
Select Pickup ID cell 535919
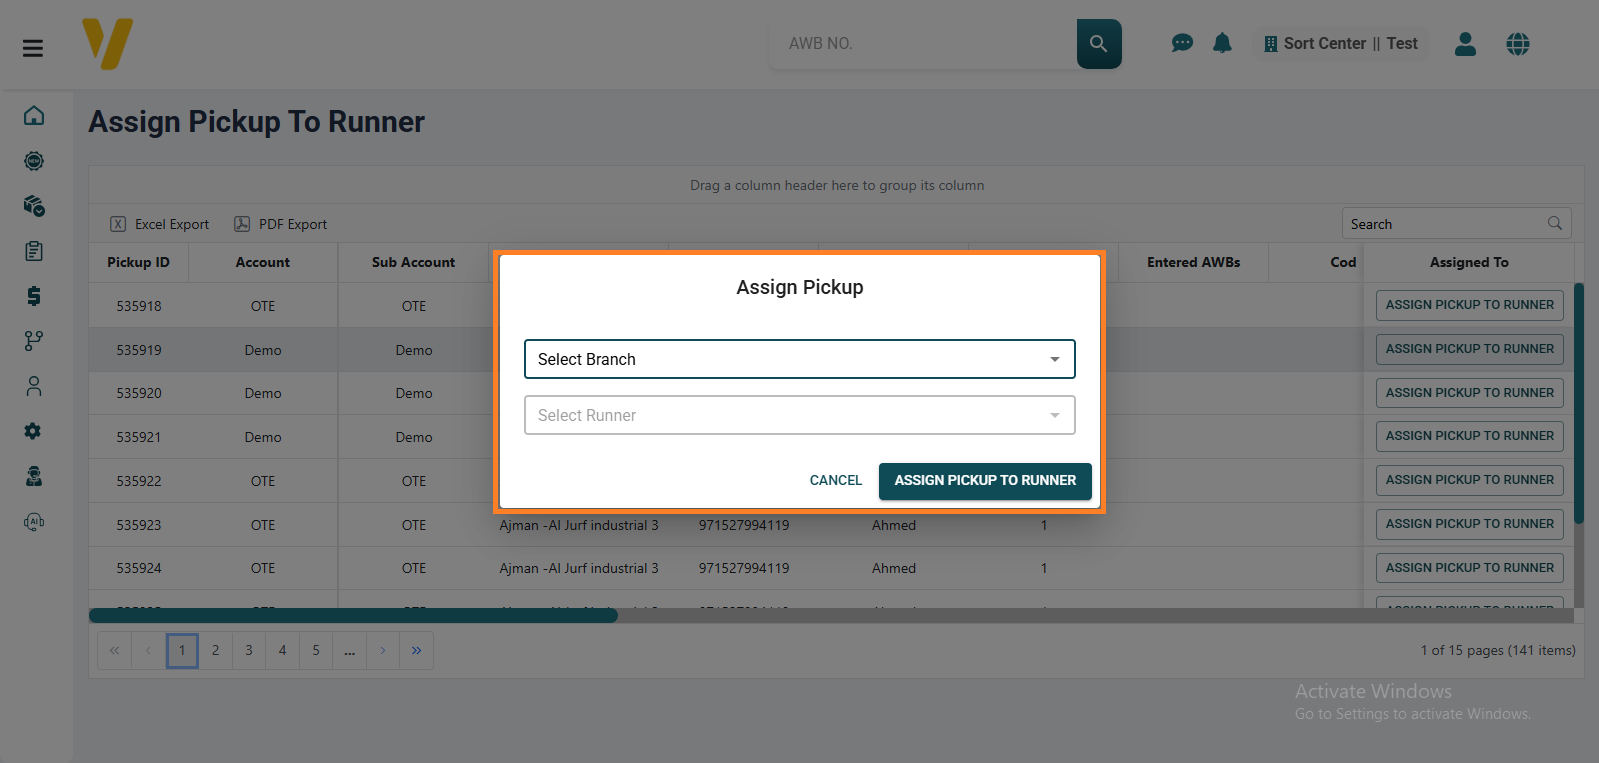point(139,350)
